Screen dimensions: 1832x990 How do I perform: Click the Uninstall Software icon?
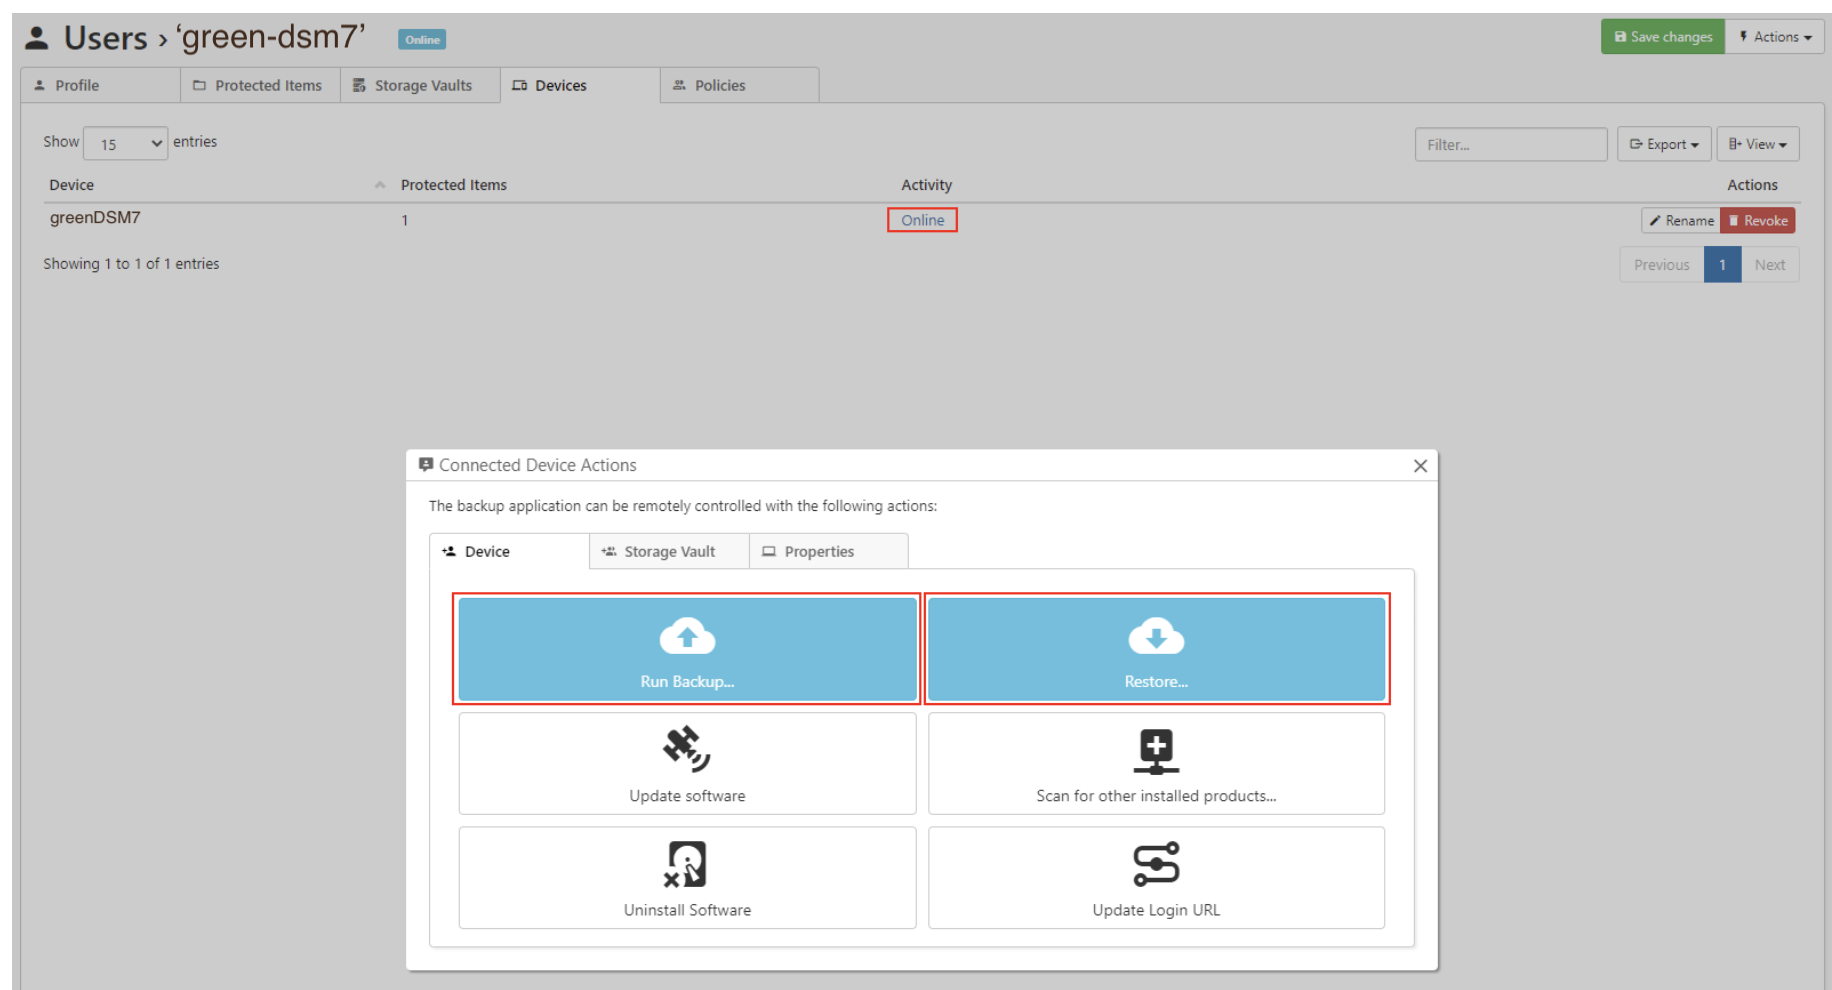click(687, 864)
